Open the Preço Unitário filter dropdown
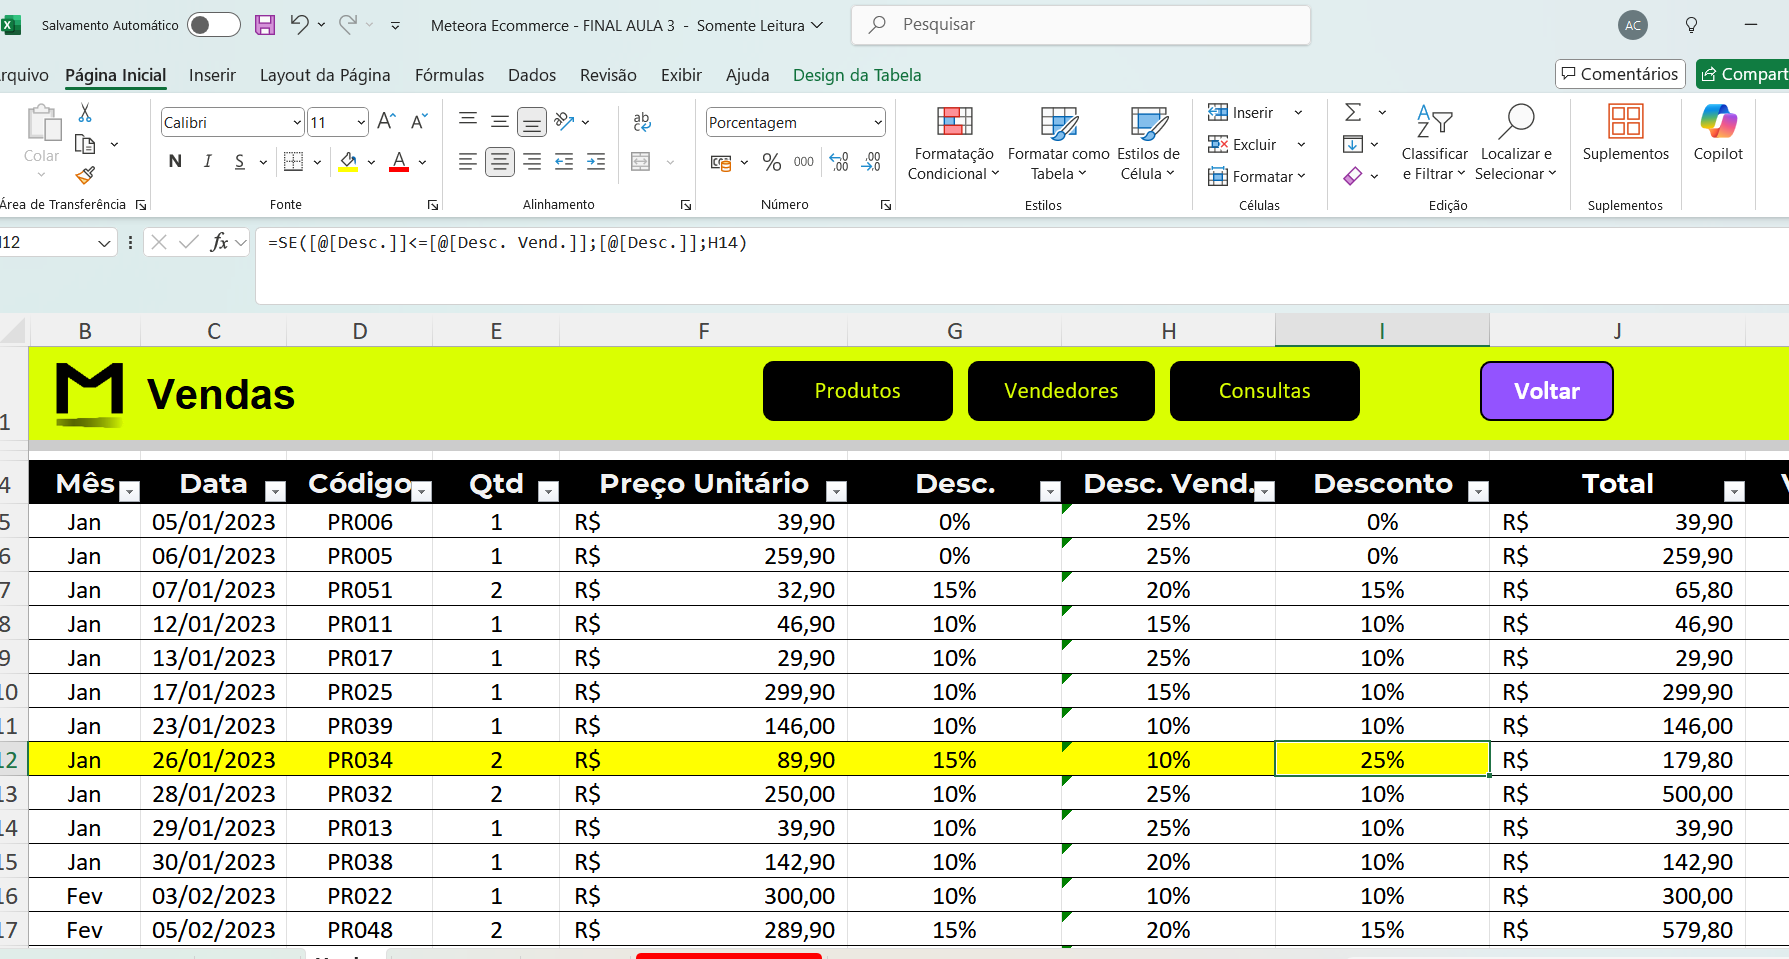The height and width of the screenshot is (959, 1789). click(837, 491)
